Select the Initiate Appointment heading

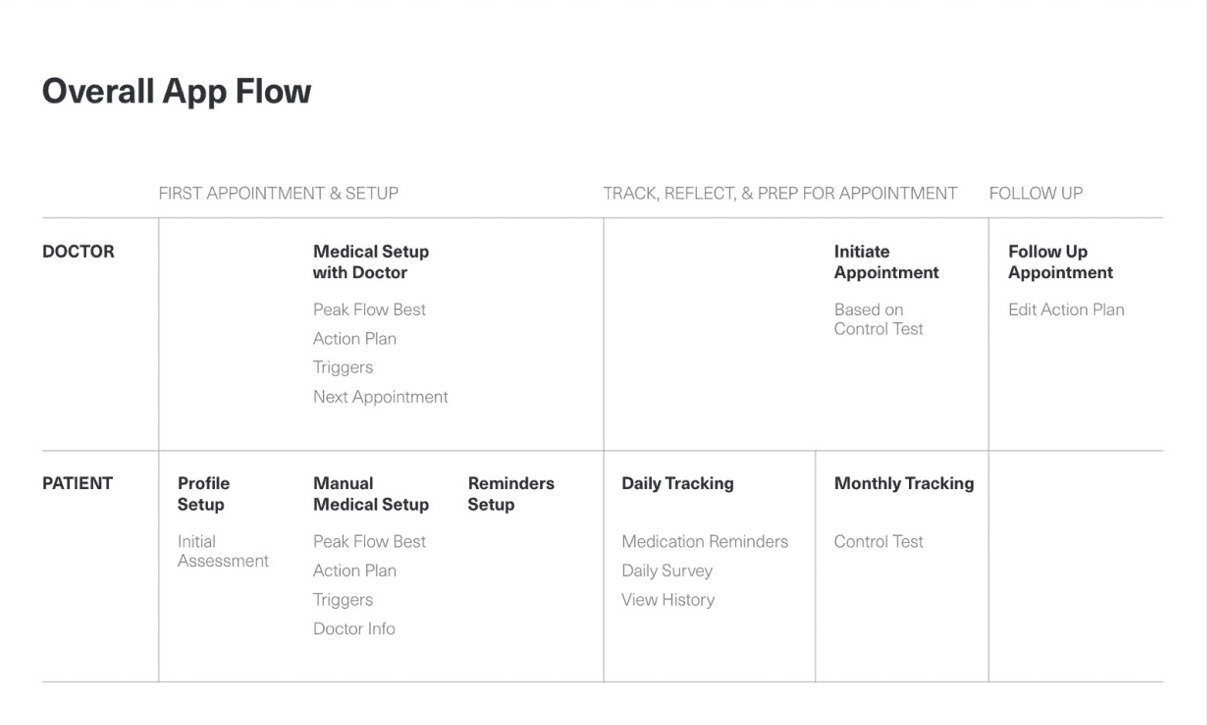click(x=887, y=262)
